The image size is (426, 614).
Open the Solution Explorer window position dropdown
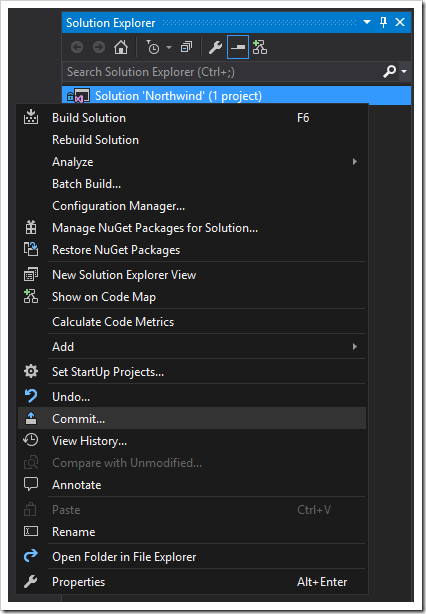367,22
